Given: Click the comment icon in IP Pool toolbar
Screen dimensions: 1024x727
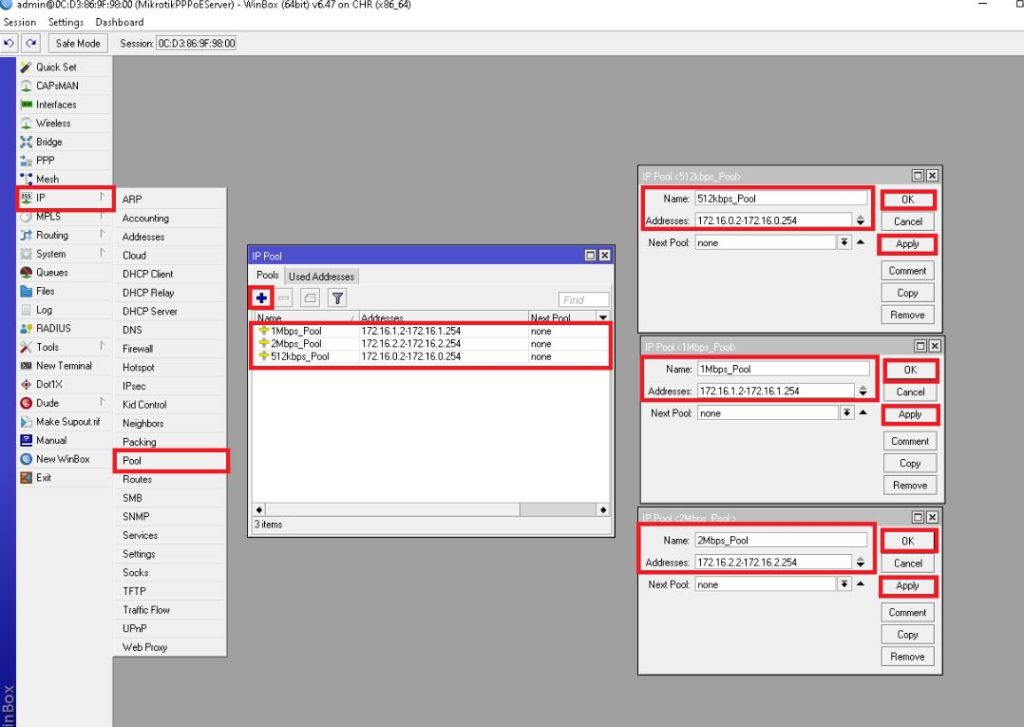Looking at the screenshot, I should point(310,299).
